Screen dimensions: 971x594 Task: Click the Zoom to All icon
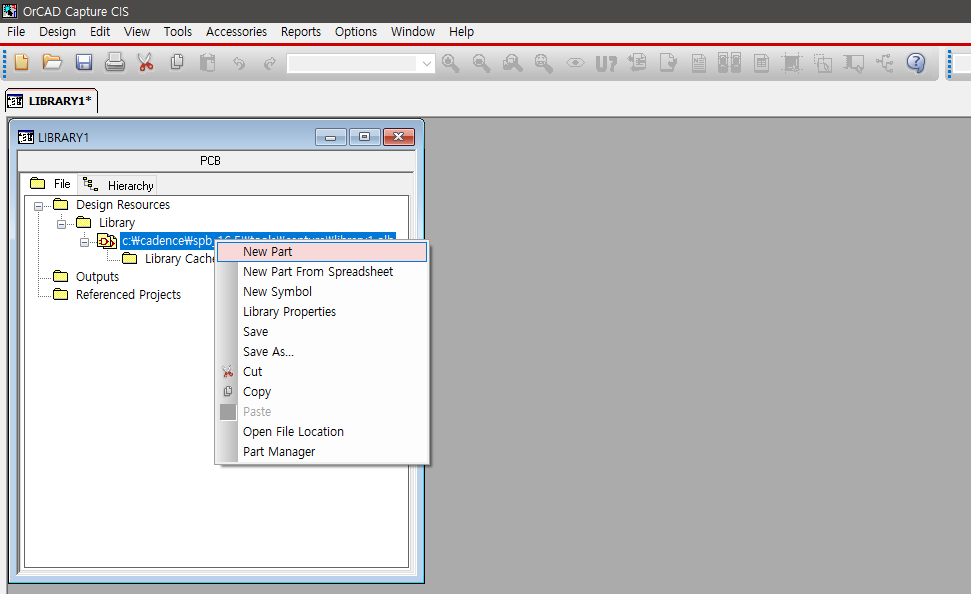544,63
